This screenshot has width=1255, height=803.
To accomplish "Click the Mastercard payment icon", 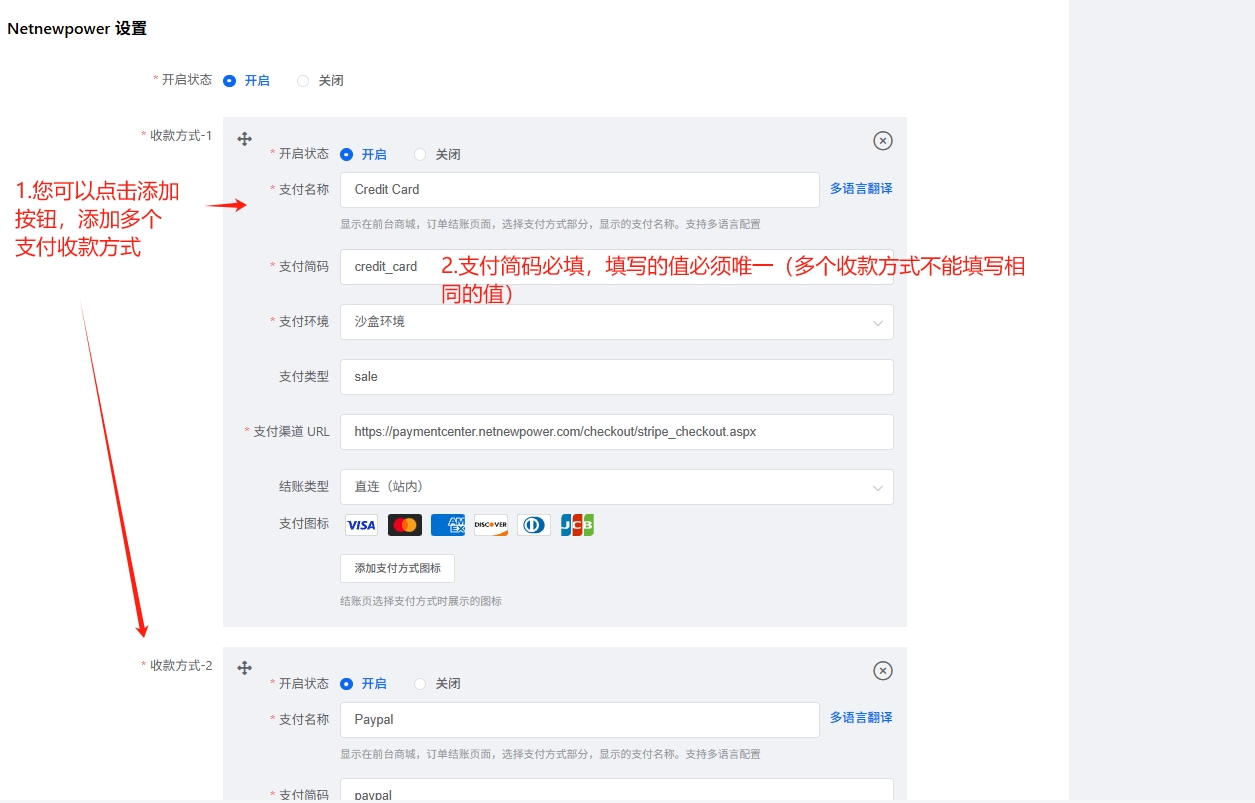I will tap(404, 525).
